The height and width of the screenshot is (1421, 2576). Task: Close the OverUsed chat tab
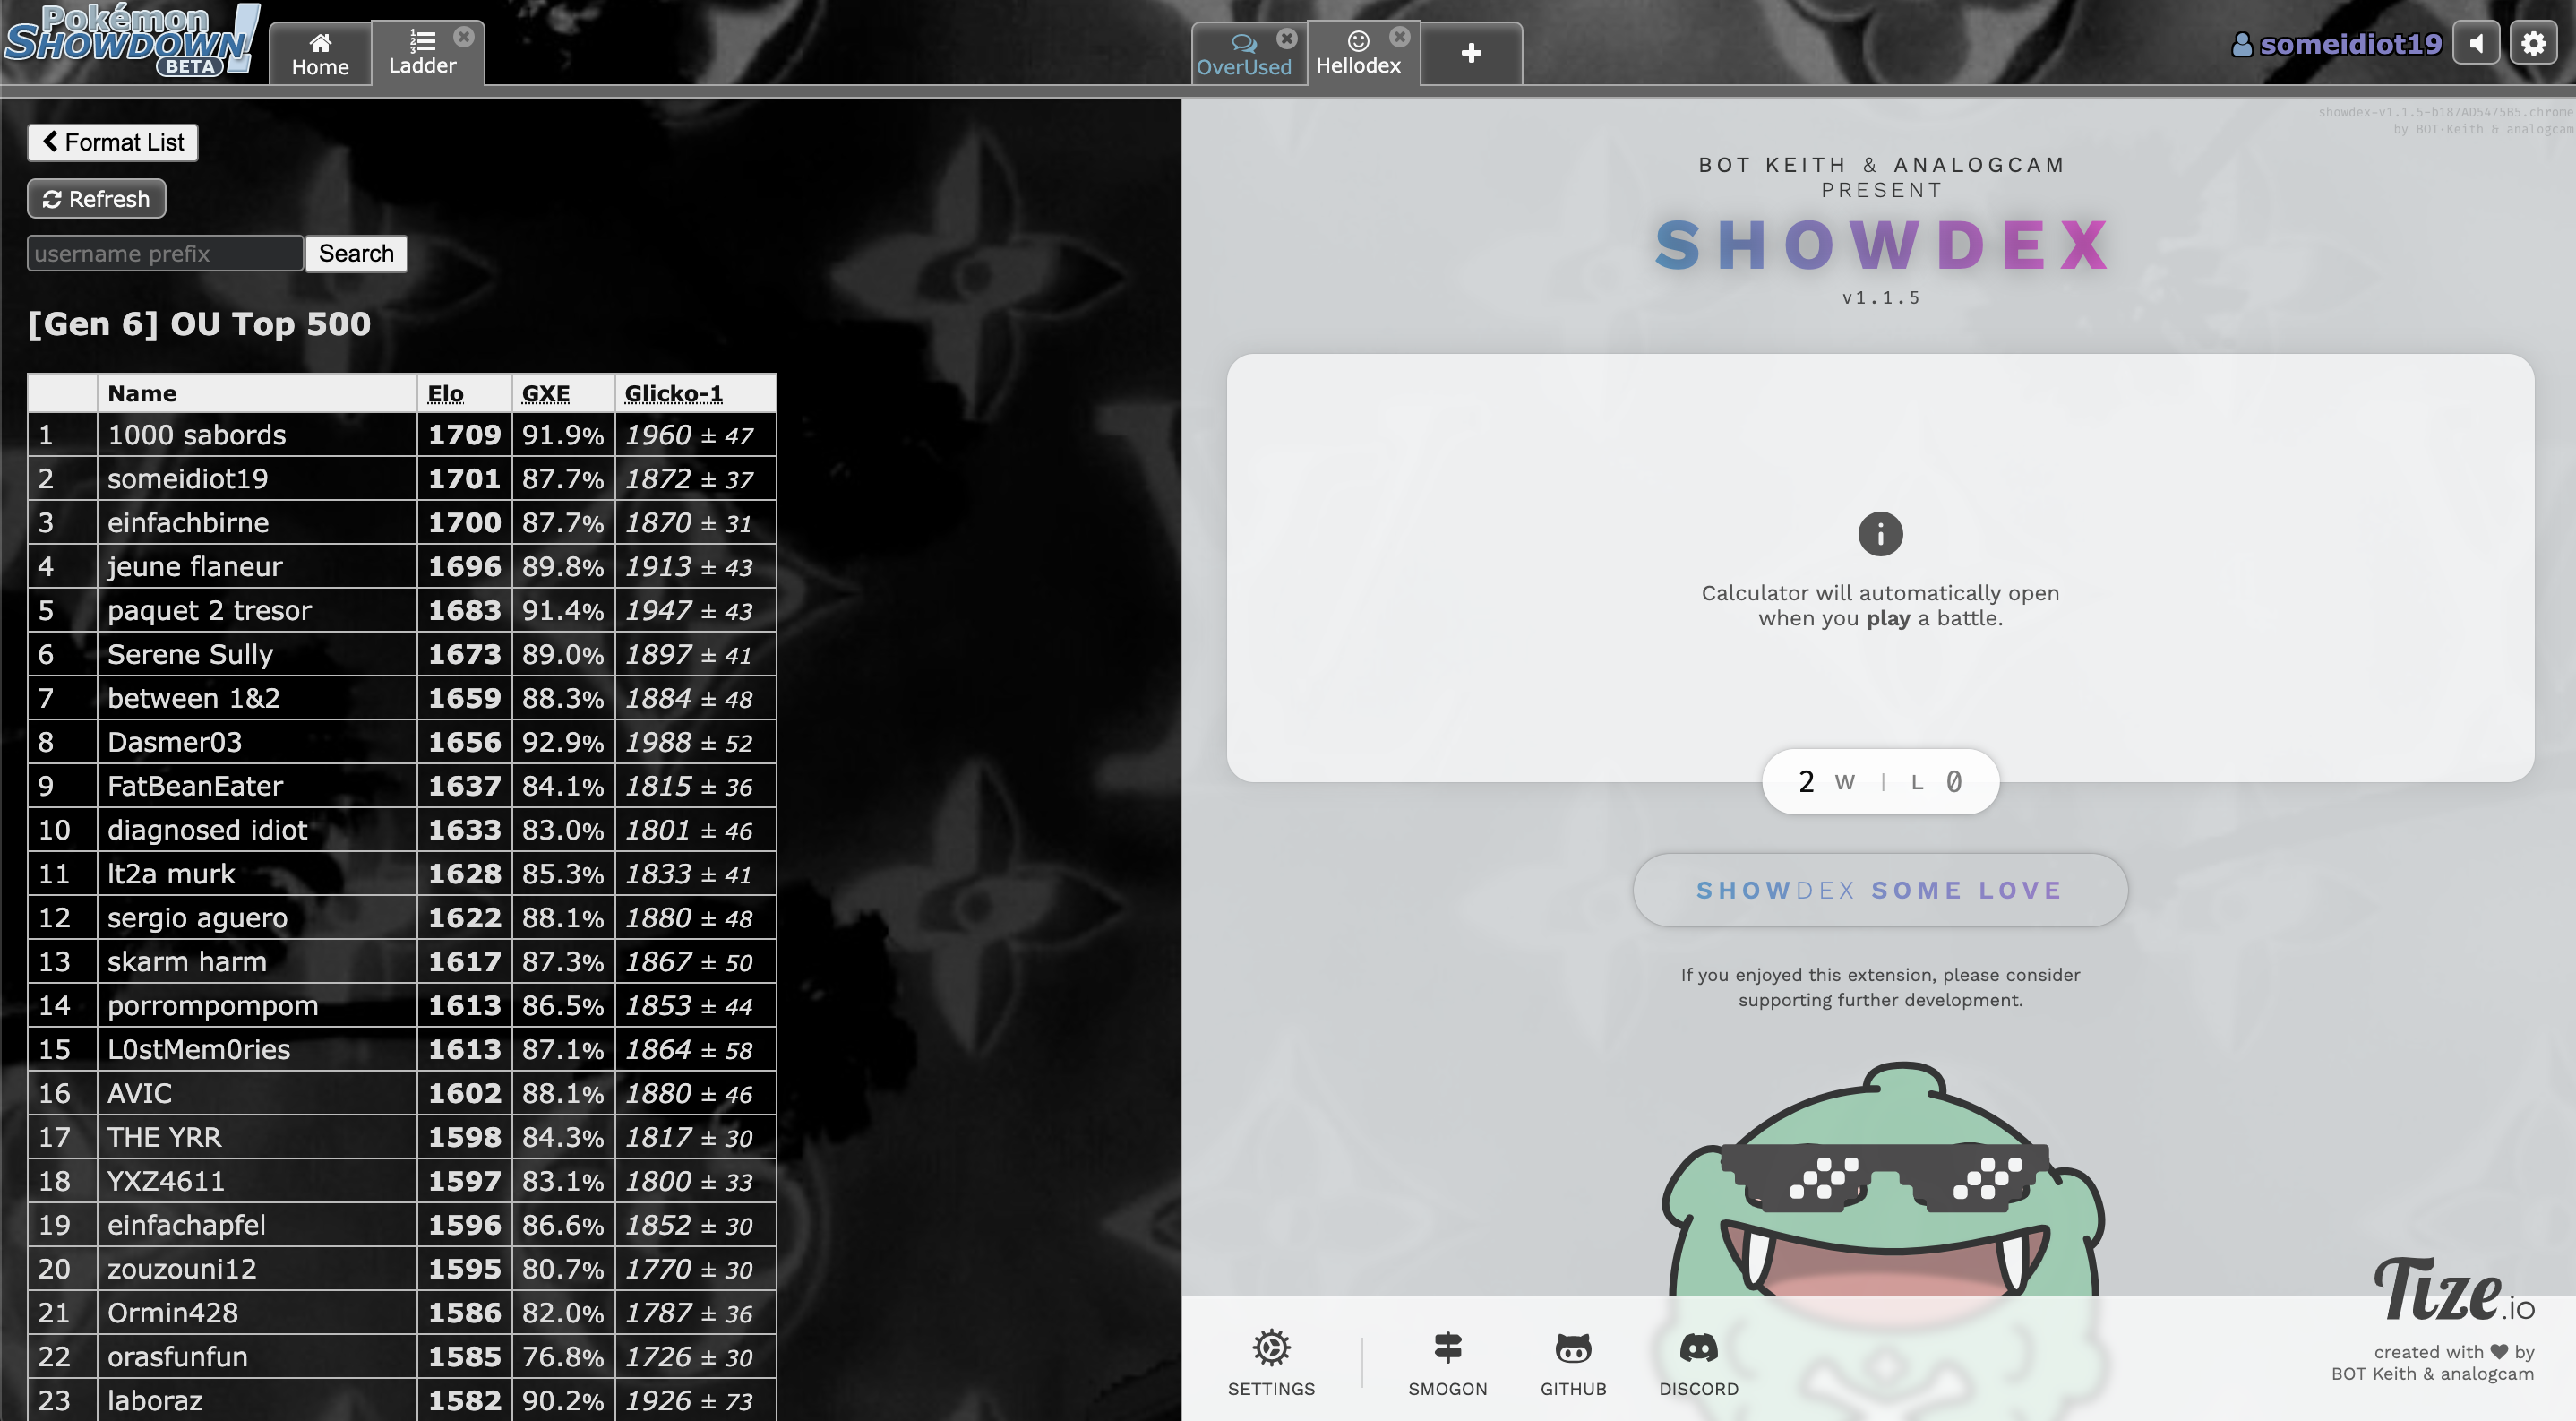point(1287,38)
